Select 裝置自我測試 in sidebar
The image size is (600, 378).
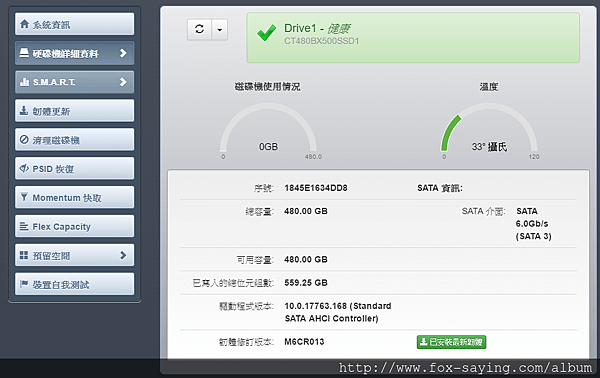(x=75, y=284)
